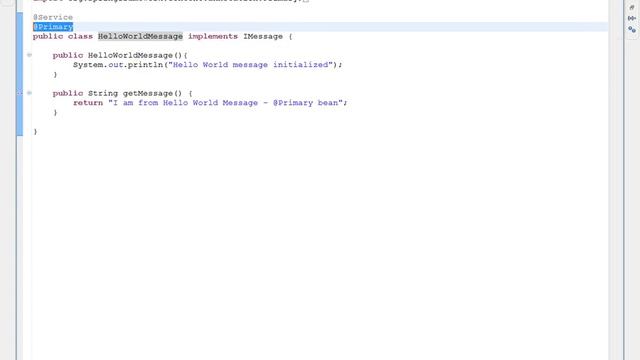Click the "I am from Hello World Message" string
This screenshot has width=640, height=360.
coord(225,103)
